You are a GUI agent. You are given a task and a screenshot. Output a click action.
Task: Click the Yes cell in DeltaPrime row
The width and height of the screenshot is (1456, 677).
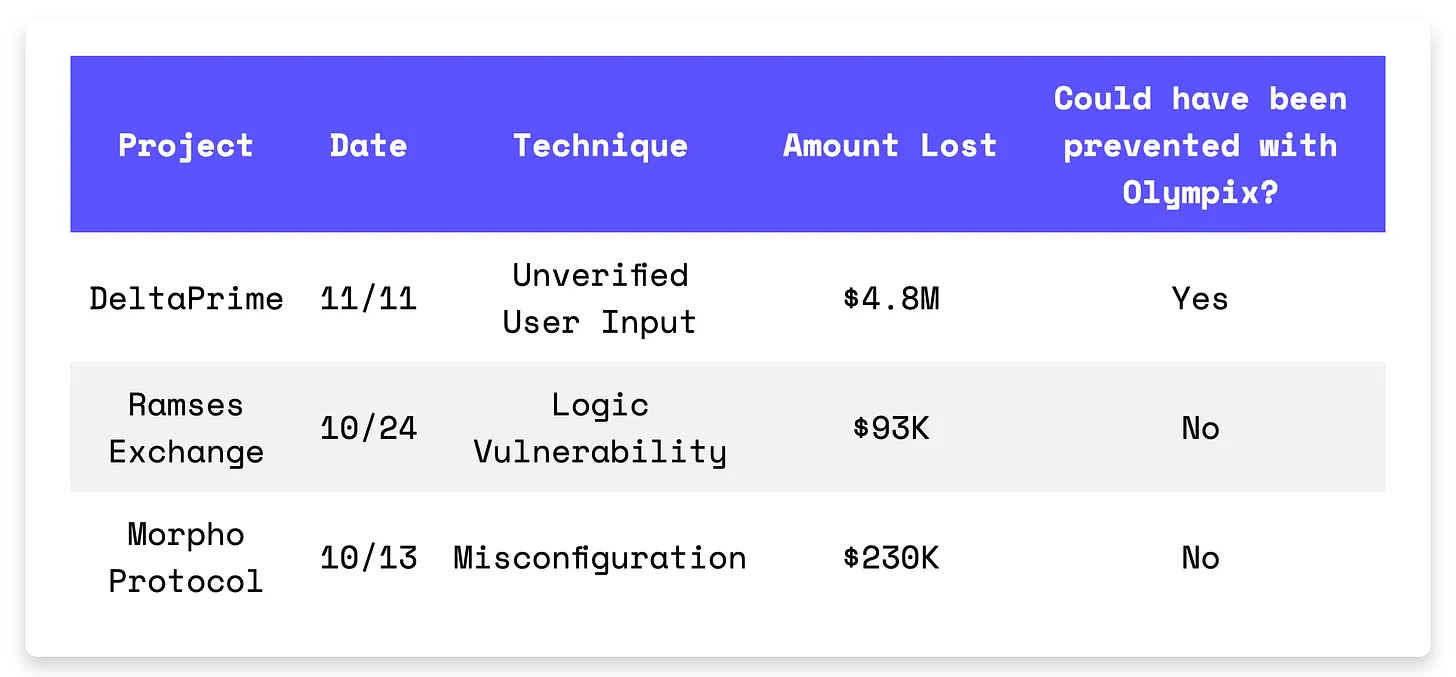coord(1200,298)
